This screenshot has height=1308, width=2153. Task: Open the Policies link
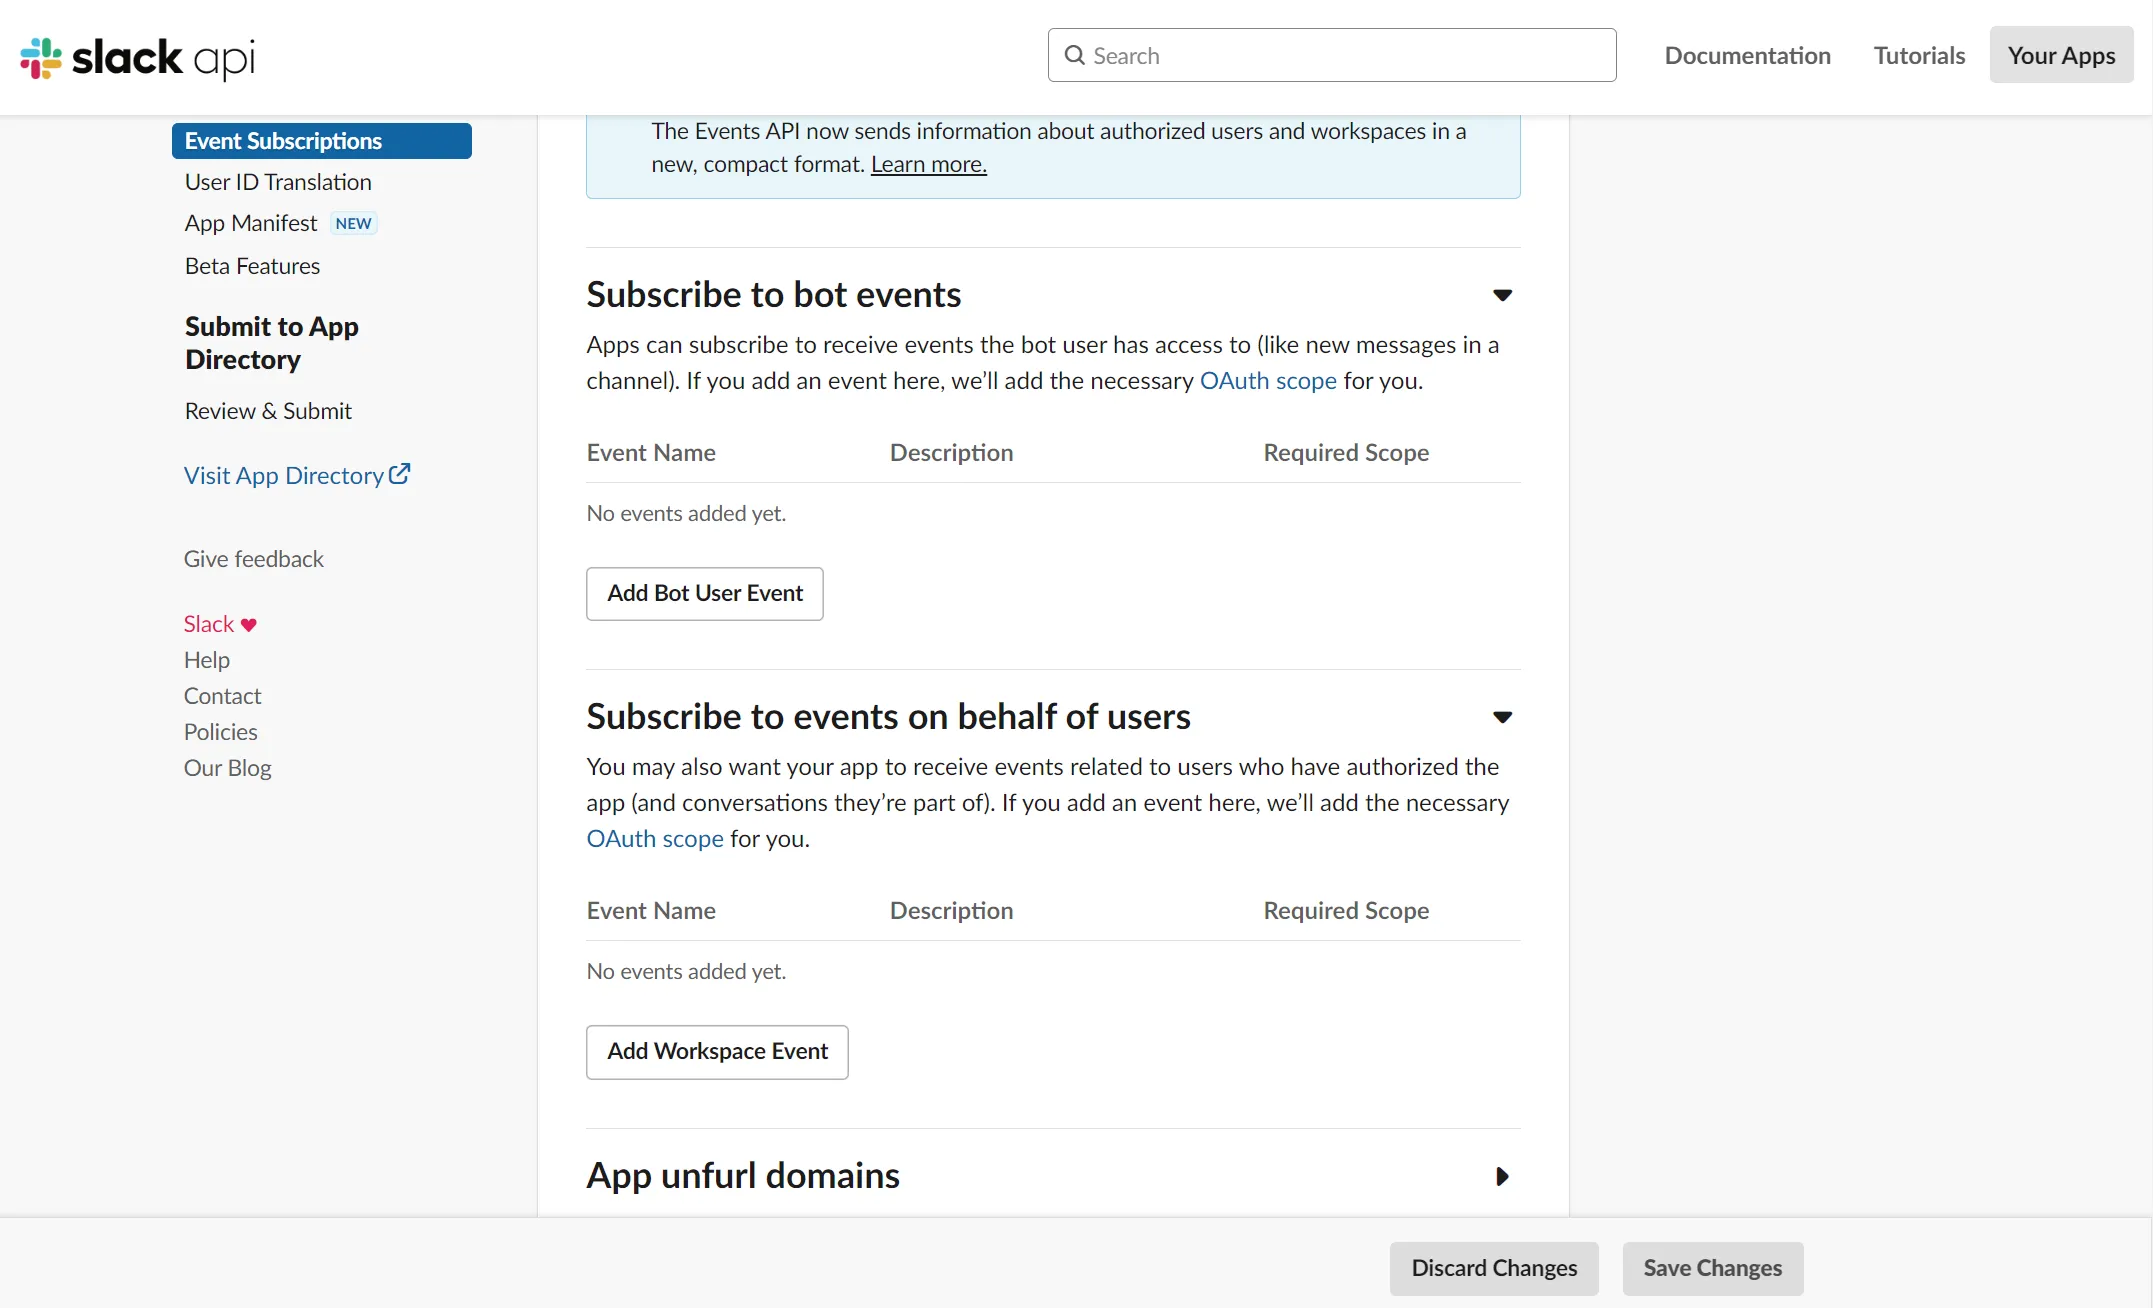pyautogui.click(x=221, y=732)
